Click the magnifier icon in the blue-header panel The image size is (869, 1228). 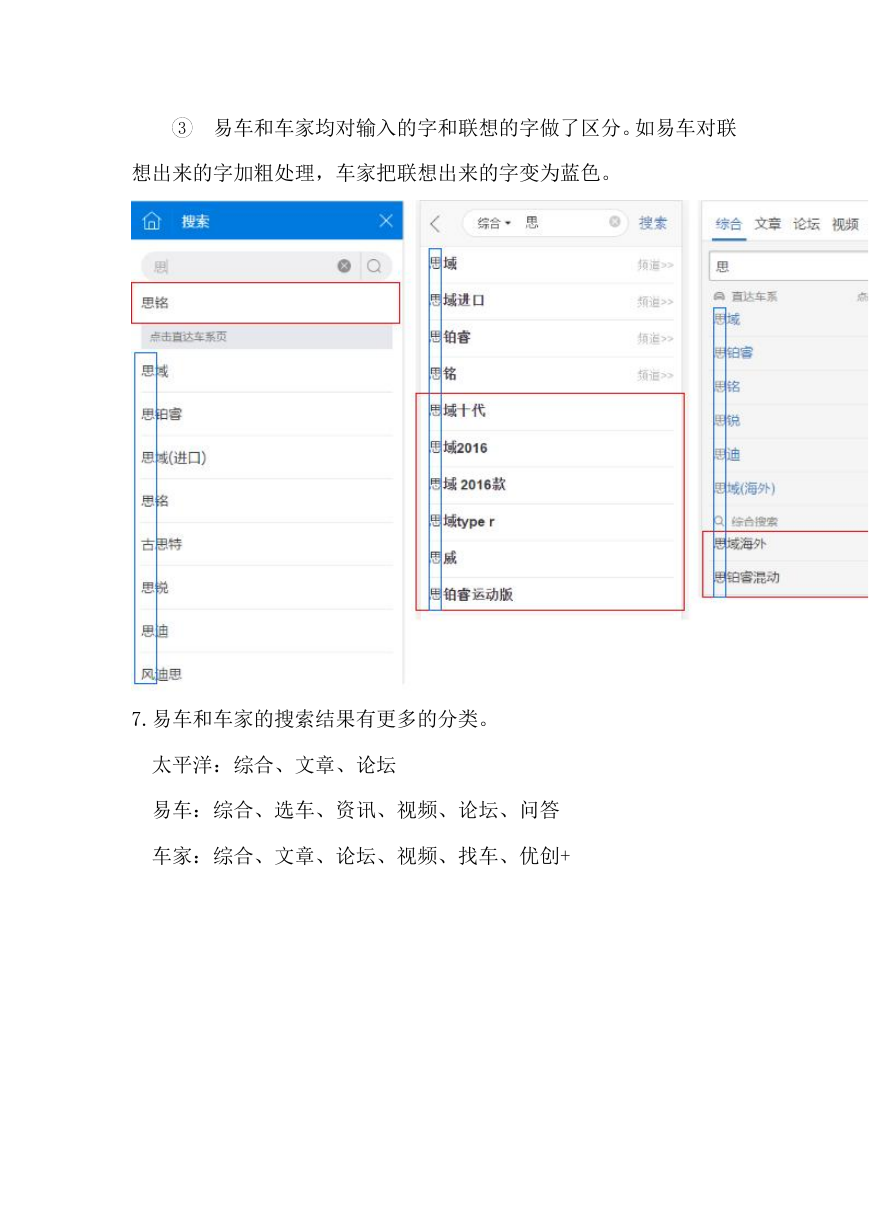point(375,266)
